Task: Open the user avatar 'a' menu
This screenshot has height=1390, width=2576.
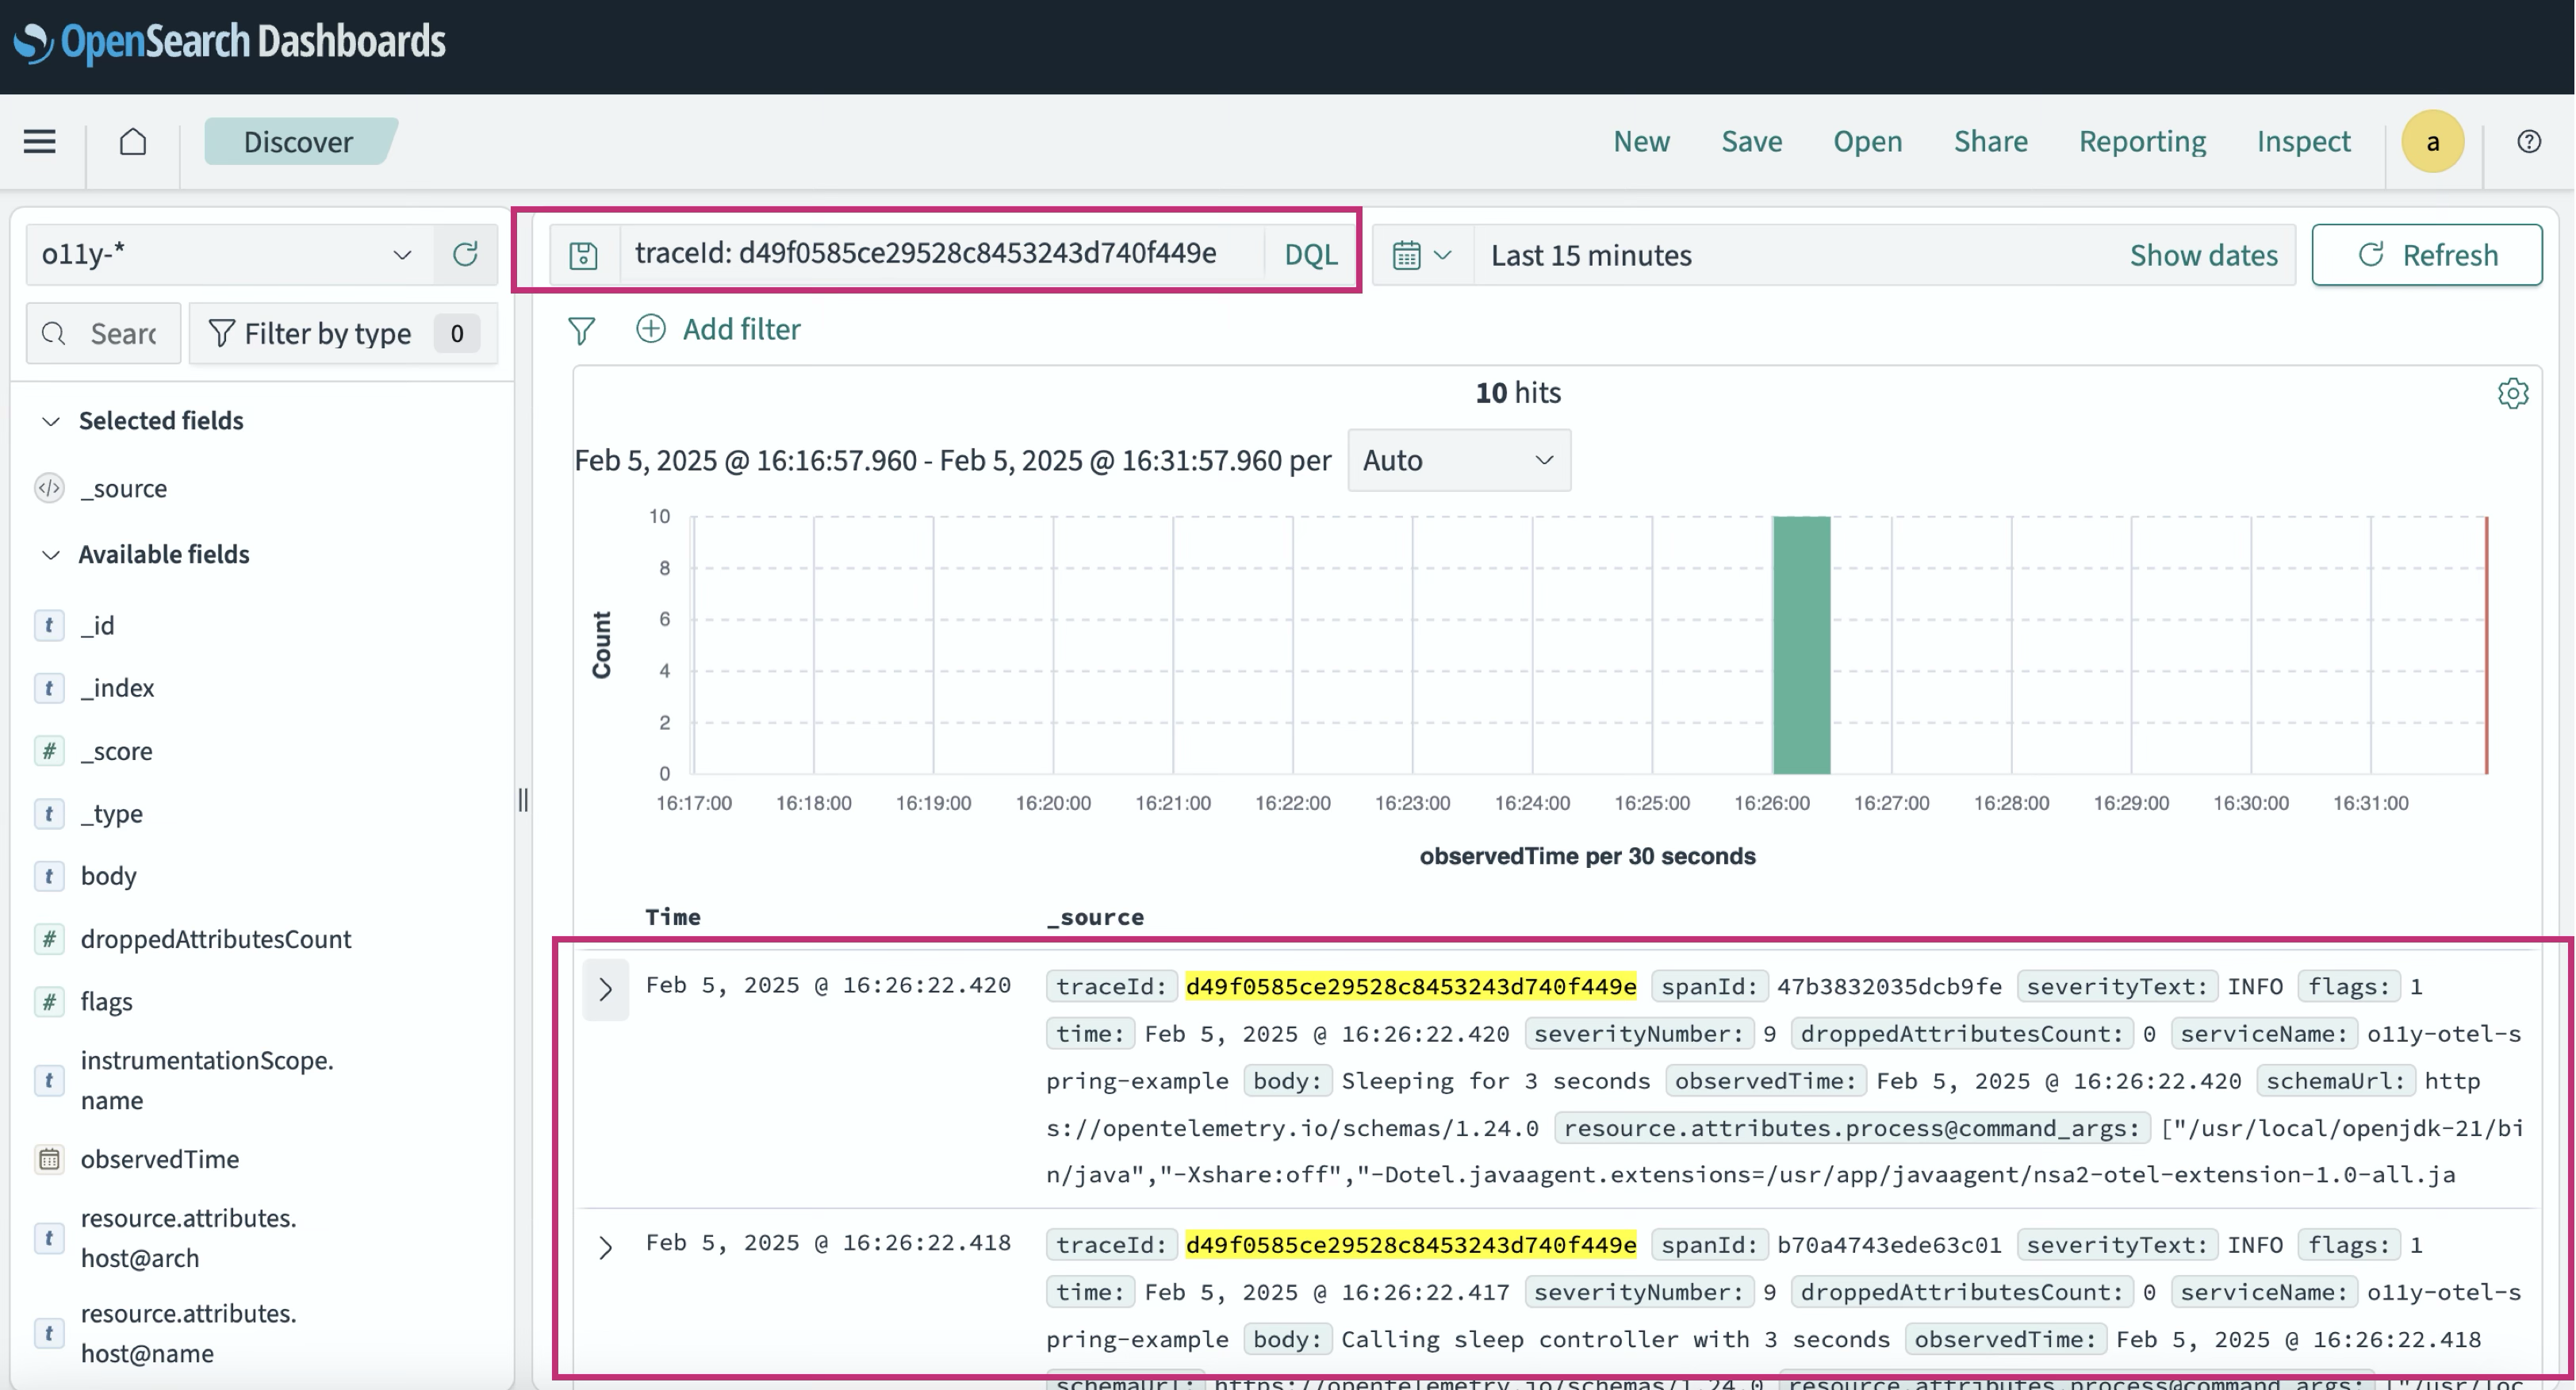Action: [2432, 141]
